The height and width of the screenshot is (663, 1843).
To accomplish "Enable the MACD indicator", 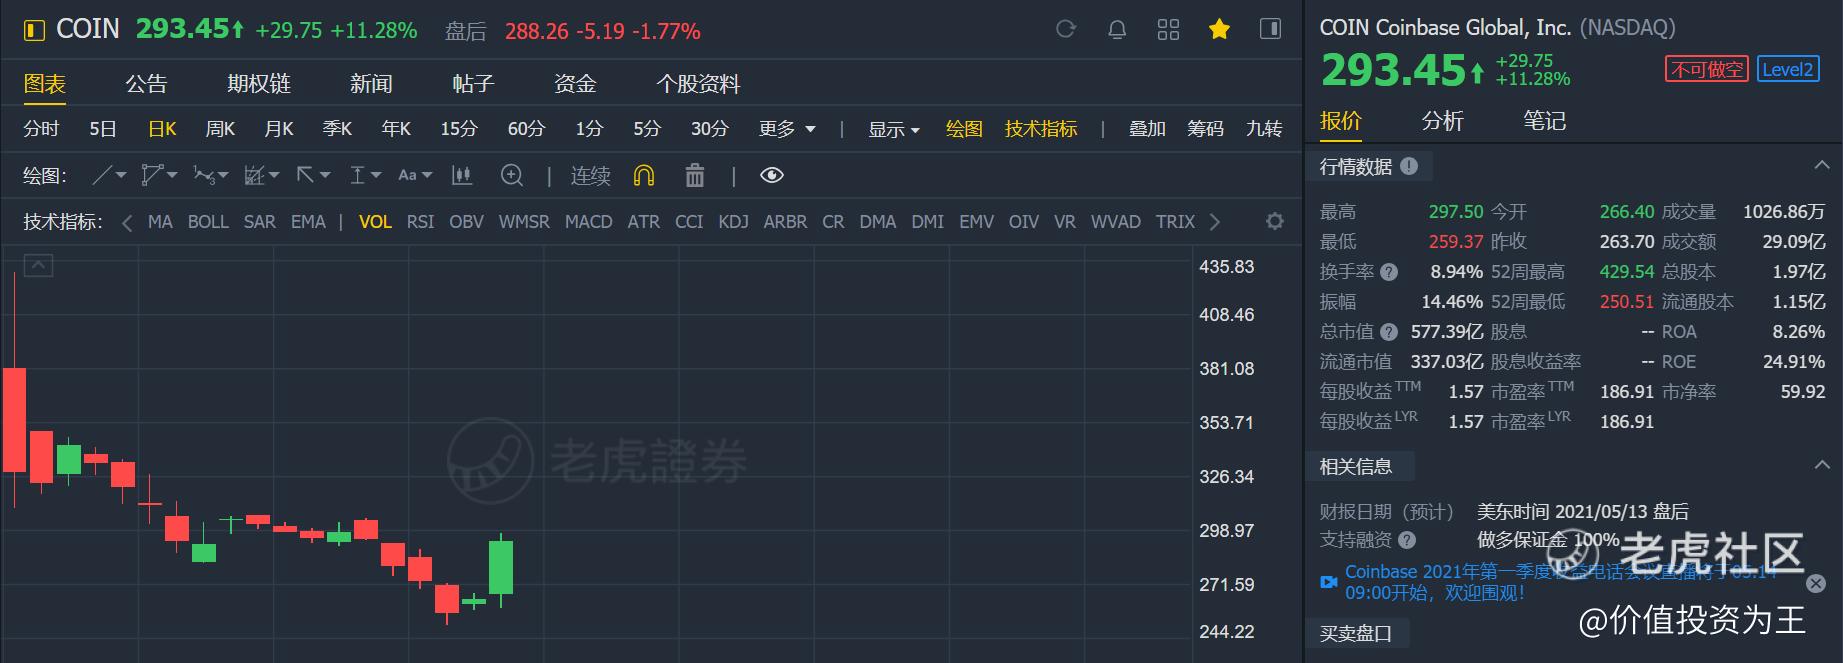I will [588, 222].
